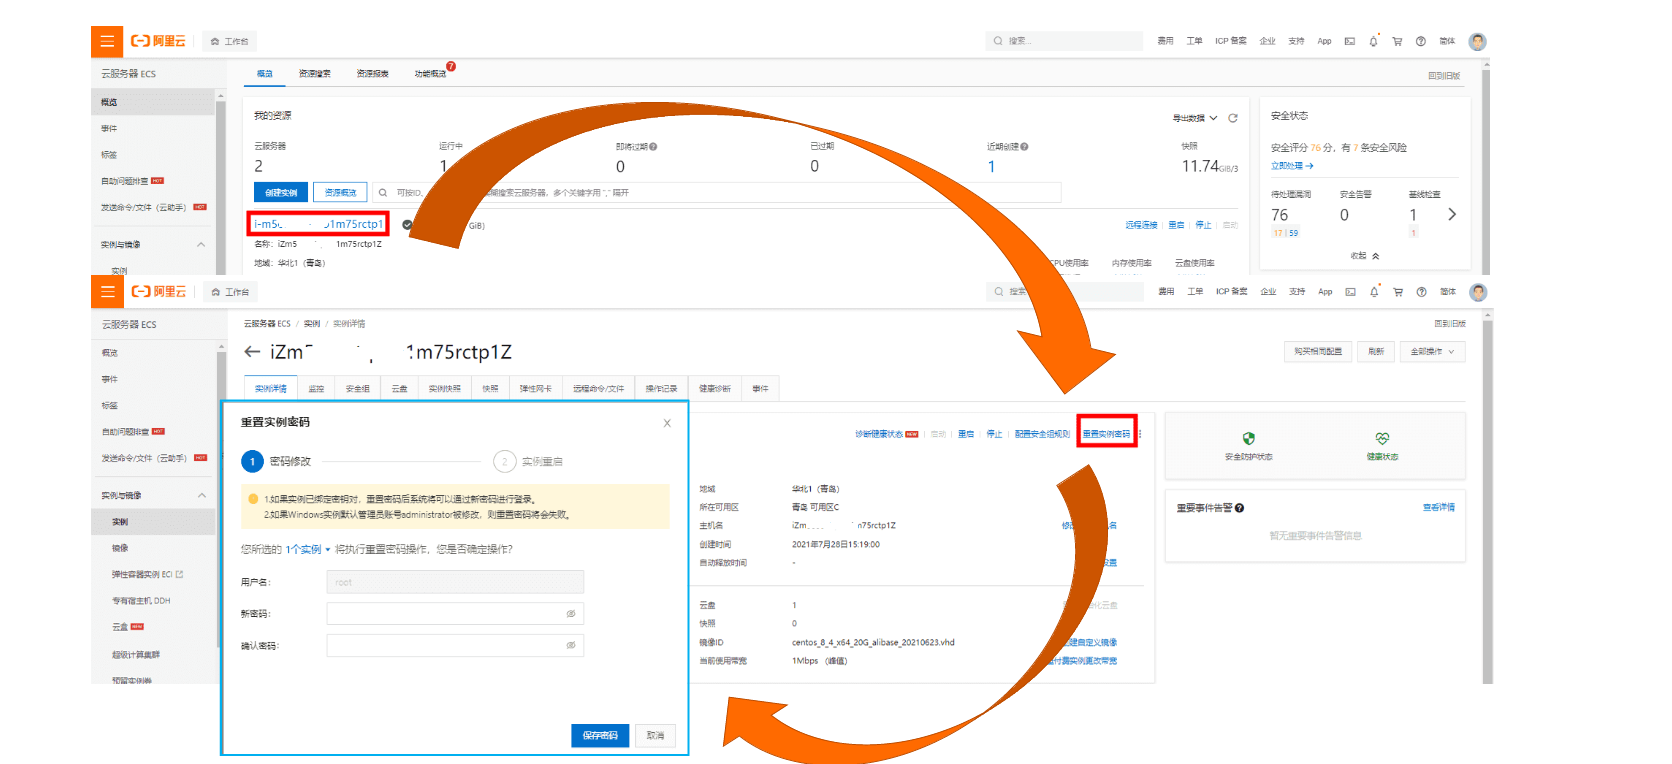Click 回到旧版 in the upper screenshot

1444,76
